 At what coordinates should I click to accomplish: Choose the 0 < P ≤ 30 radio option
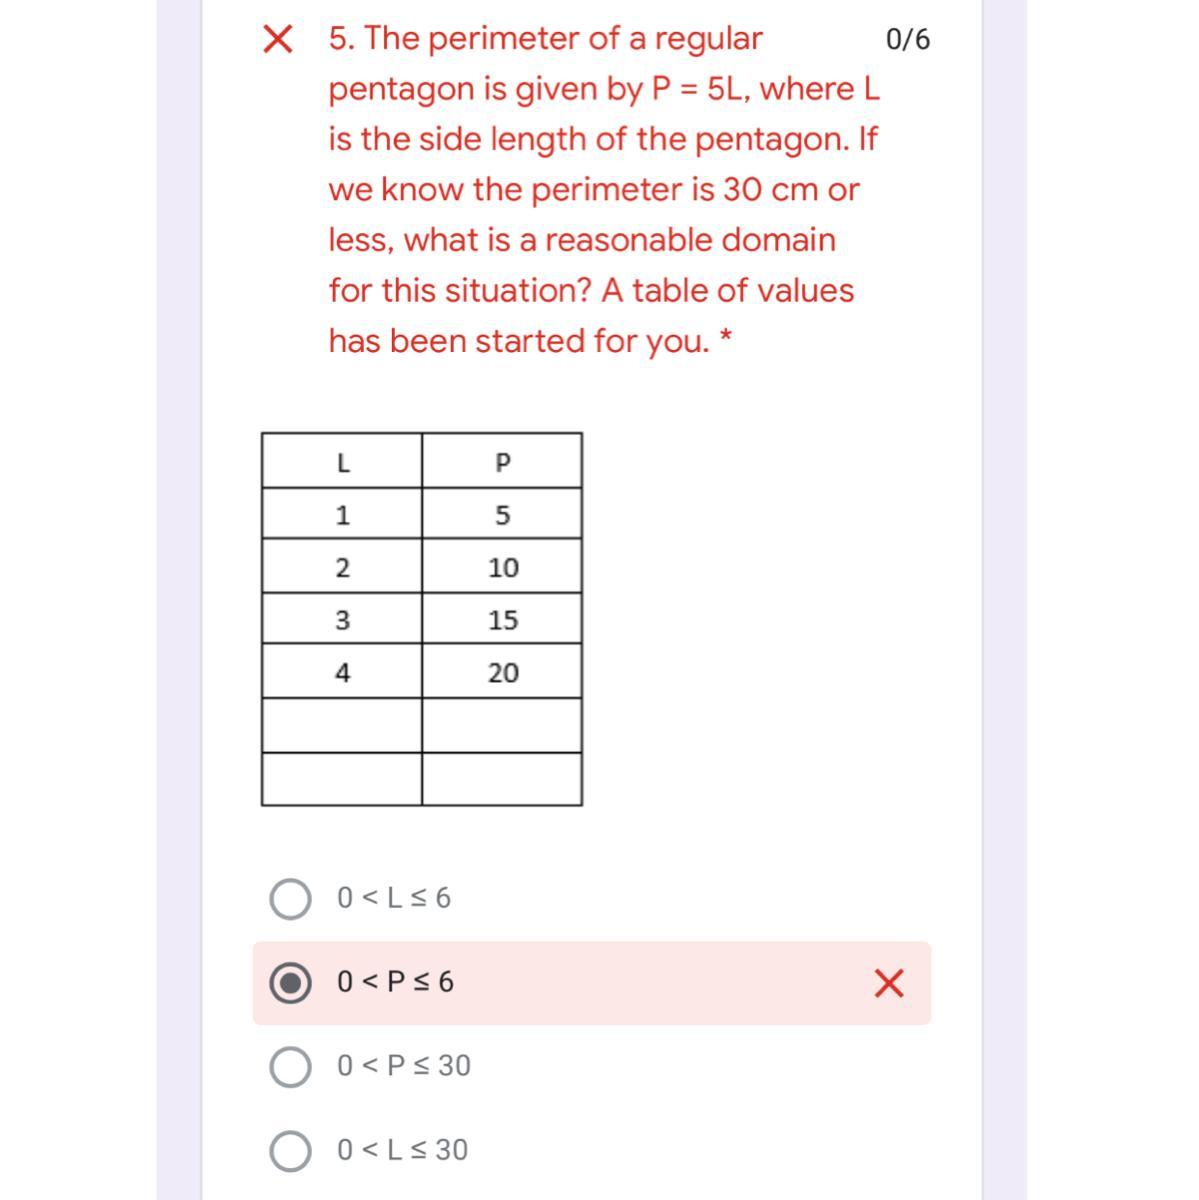point(290,1066)
